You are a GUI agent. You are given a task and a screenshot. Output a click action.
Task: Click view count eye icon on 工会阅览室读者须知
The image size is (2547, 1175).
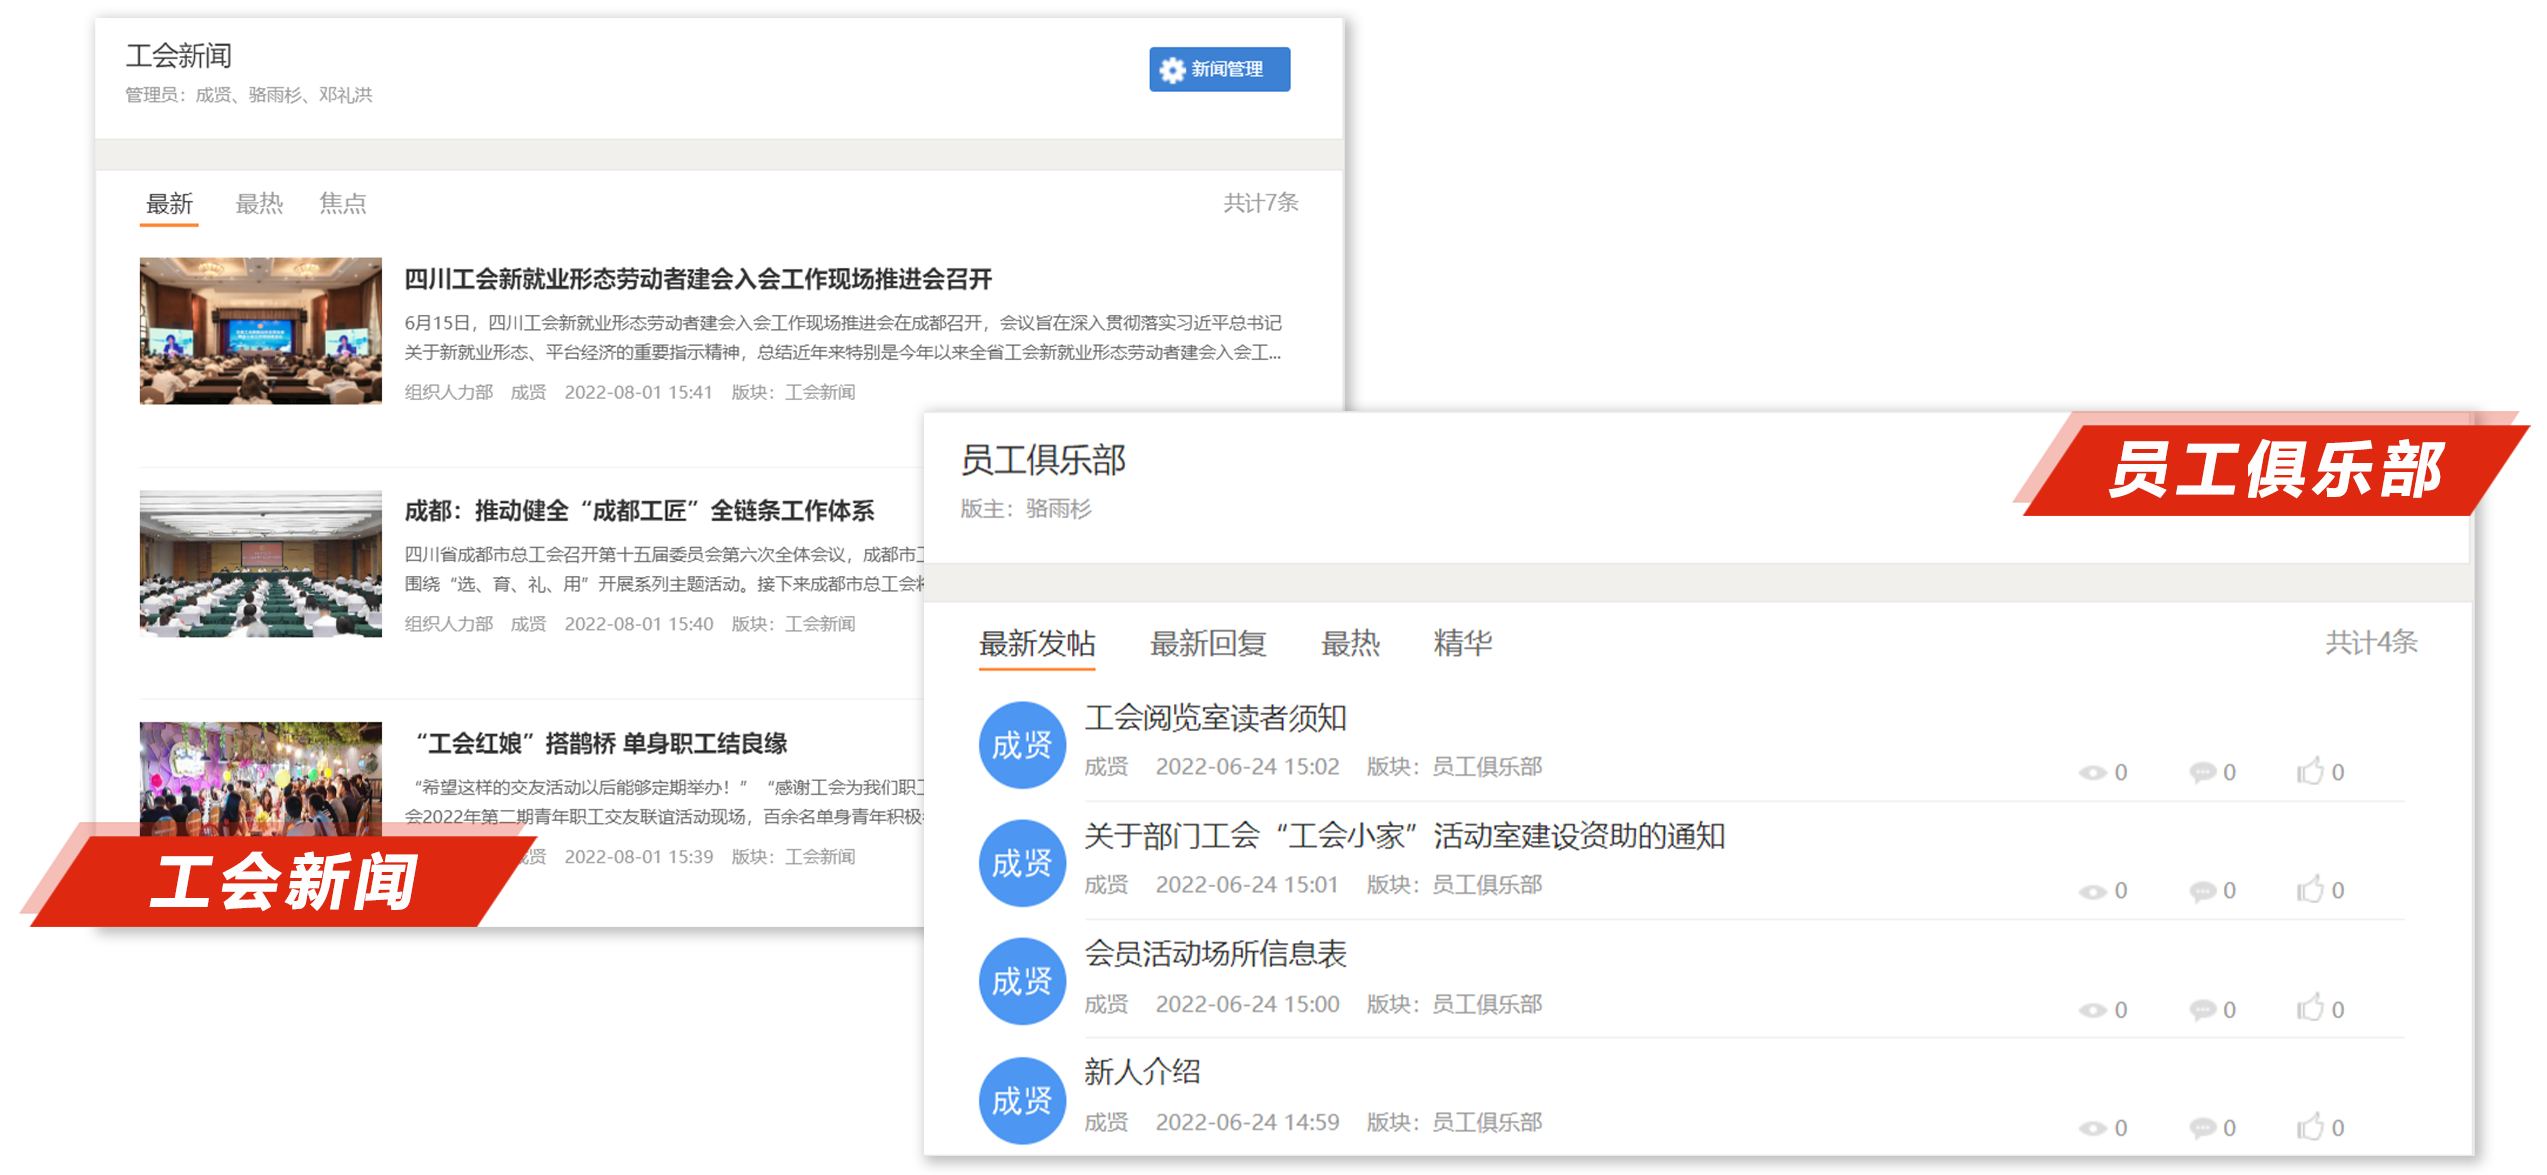click(2092, 773)
